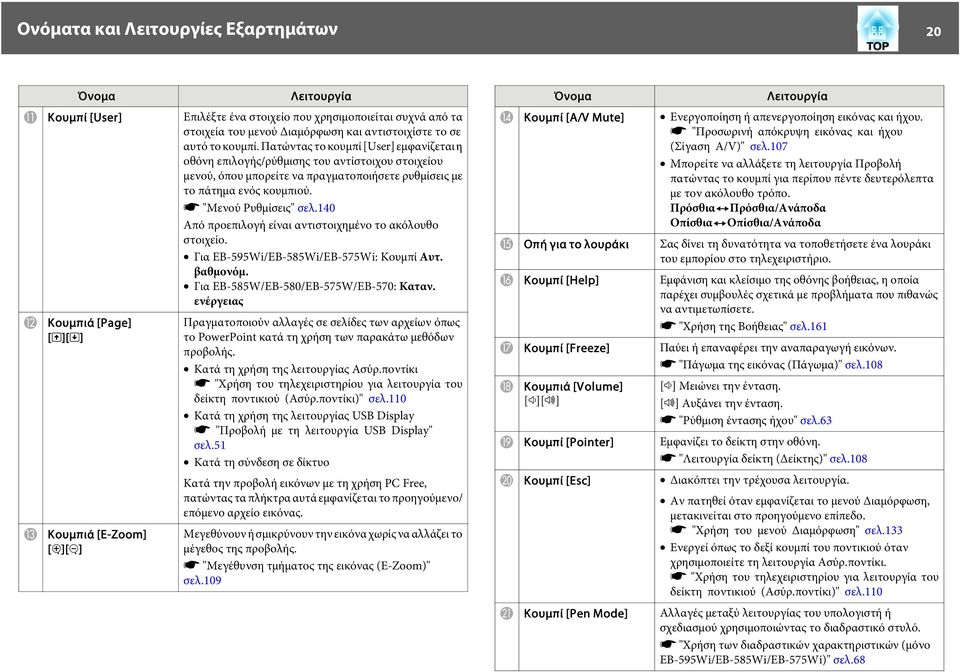This screenshot has height=672, width=960.
Task: Click pointing hand icon beside Μεγέθυνση τμήματος
Action: pos(192,566)
